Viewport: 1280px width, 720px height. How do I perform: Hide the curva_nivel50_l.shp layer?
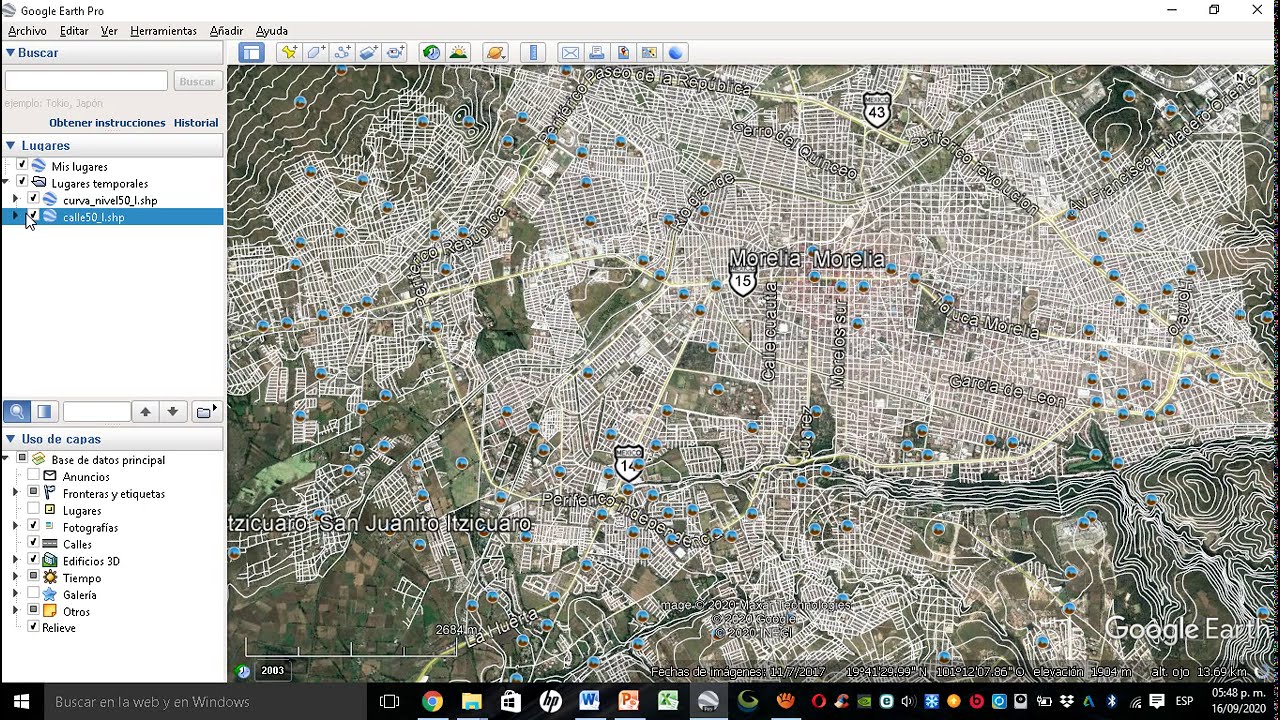33,200
